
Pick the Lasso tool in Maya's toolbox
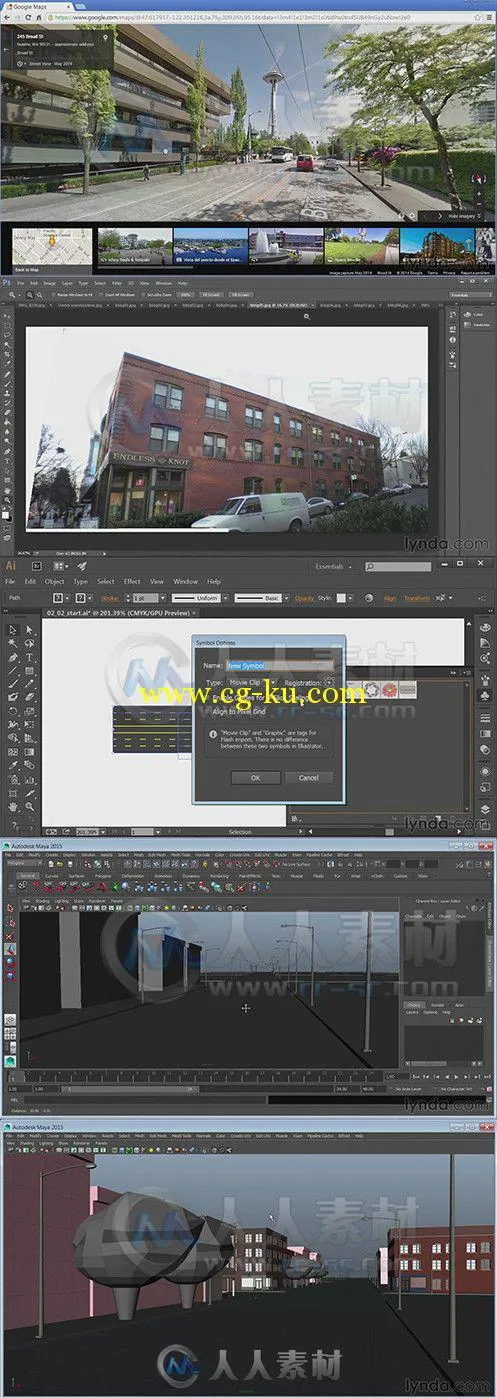click(x=10, y=921)
